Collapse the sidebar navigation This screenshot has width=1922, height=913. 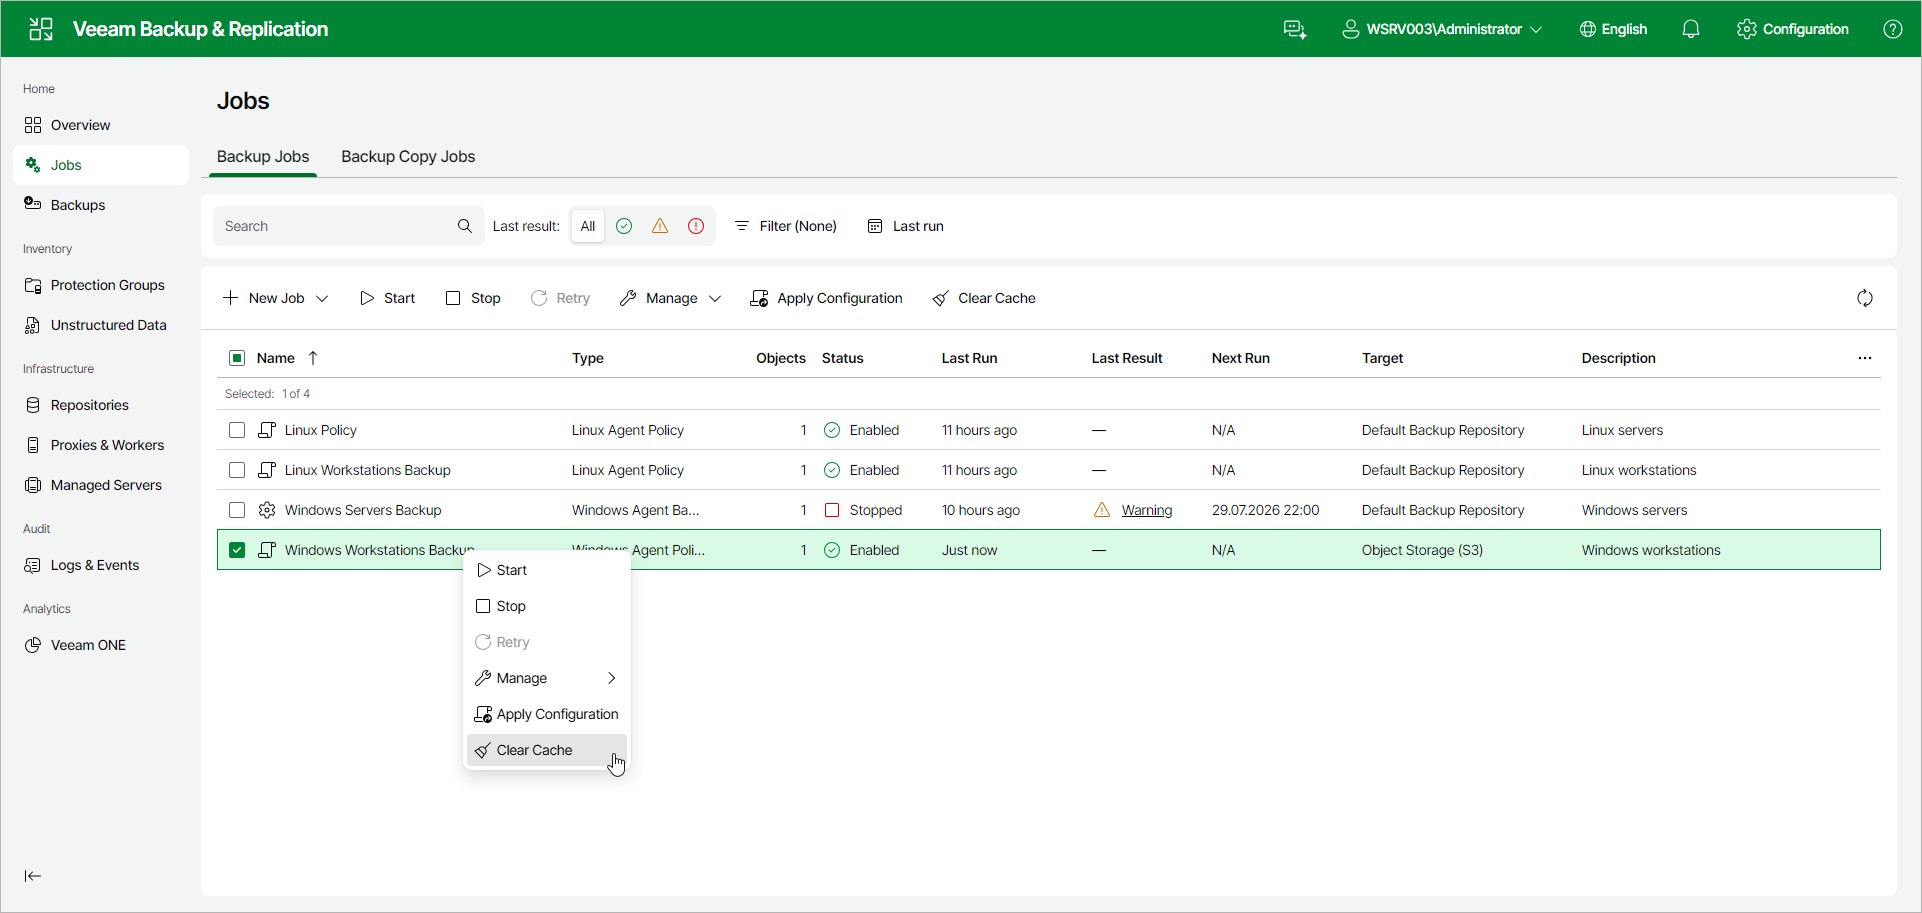33,876
